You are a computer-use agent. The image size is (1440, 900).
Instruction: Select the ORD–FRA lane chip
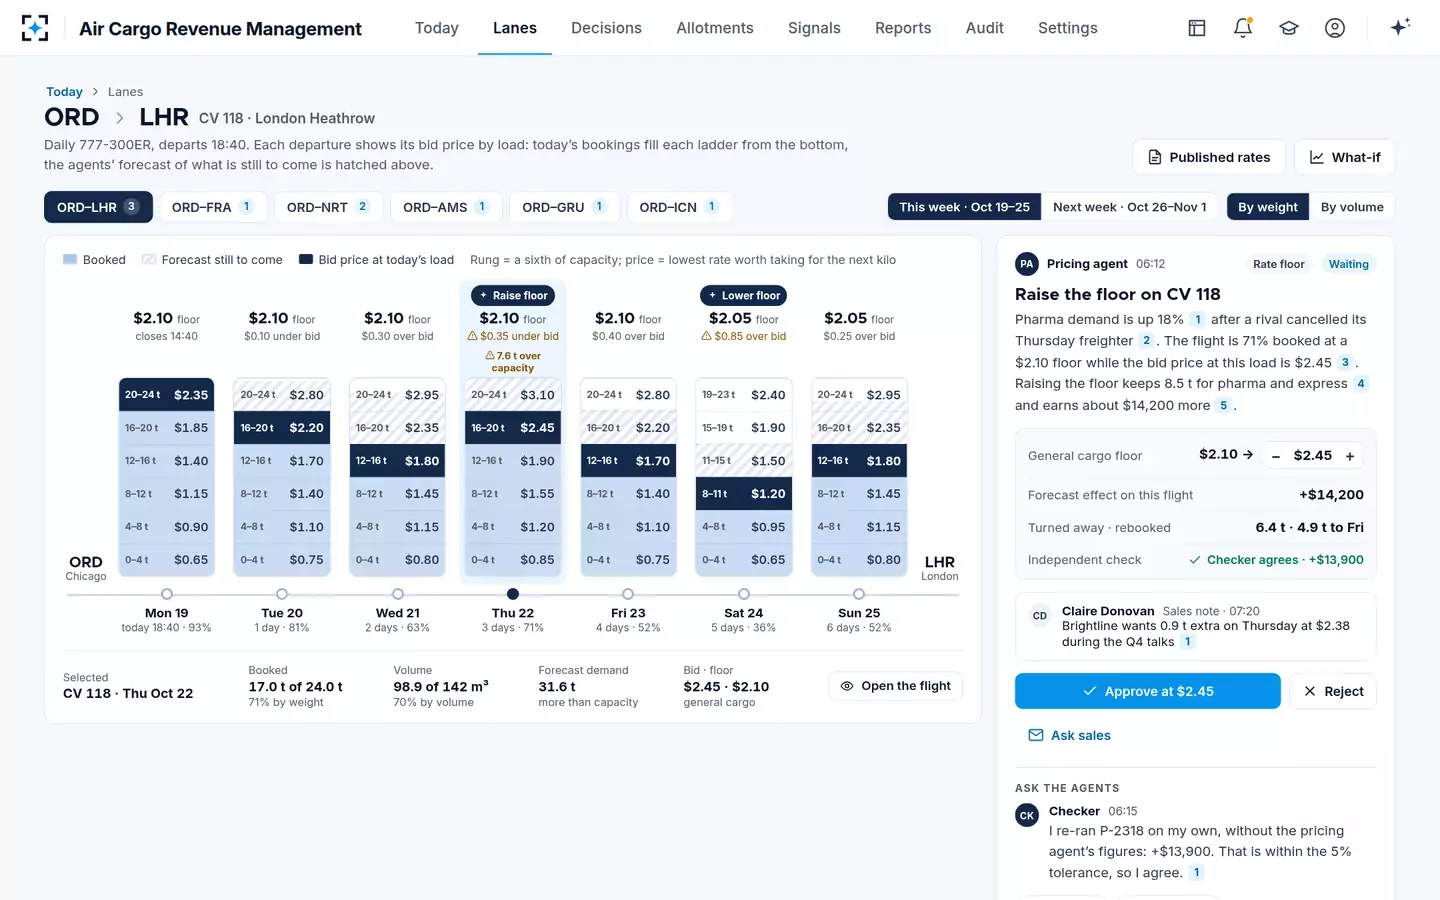(x=213, y=207)
